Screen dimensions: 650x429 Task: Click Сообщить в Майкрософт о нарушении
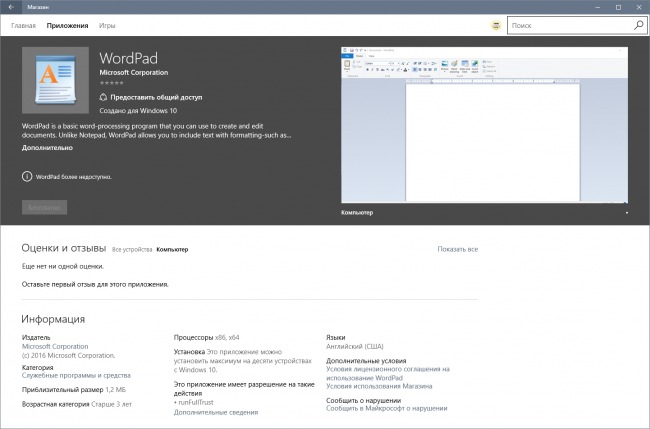387,408
